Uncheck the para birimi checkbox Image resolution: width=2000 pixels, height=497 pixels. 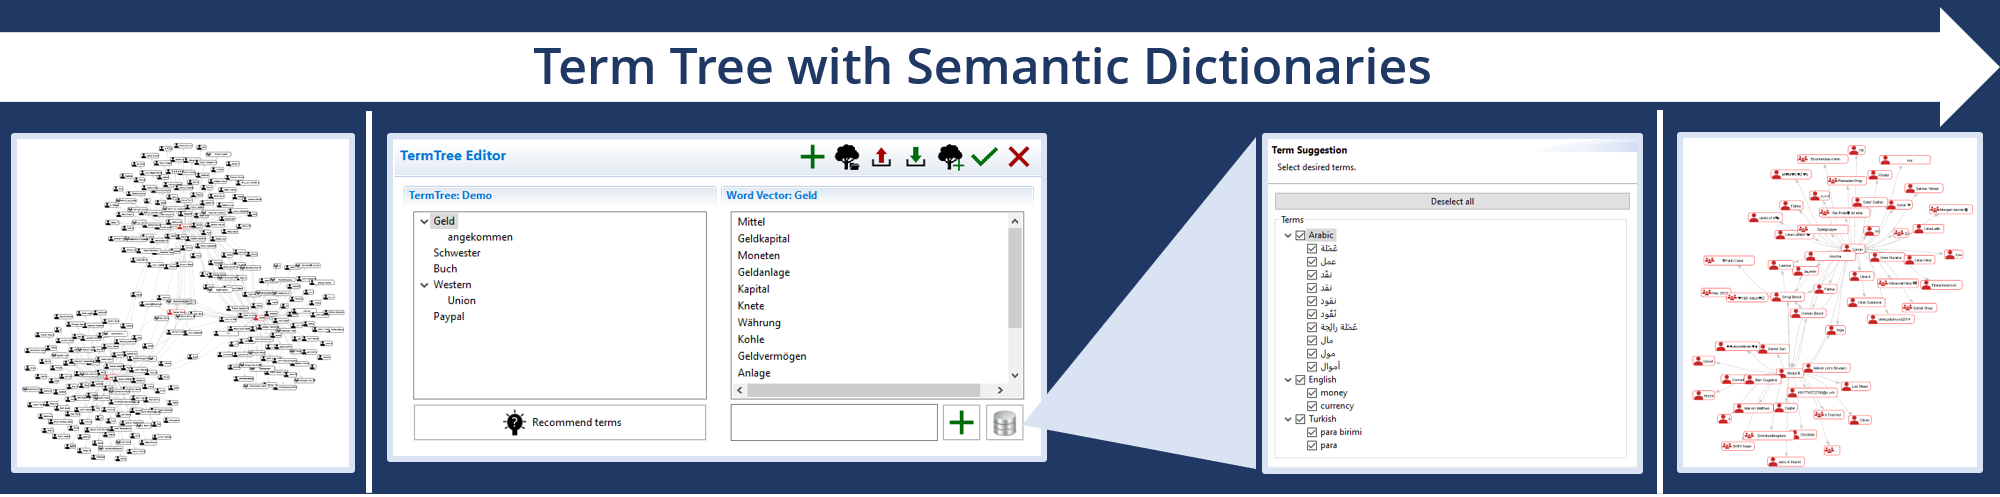pos(1312,432)
